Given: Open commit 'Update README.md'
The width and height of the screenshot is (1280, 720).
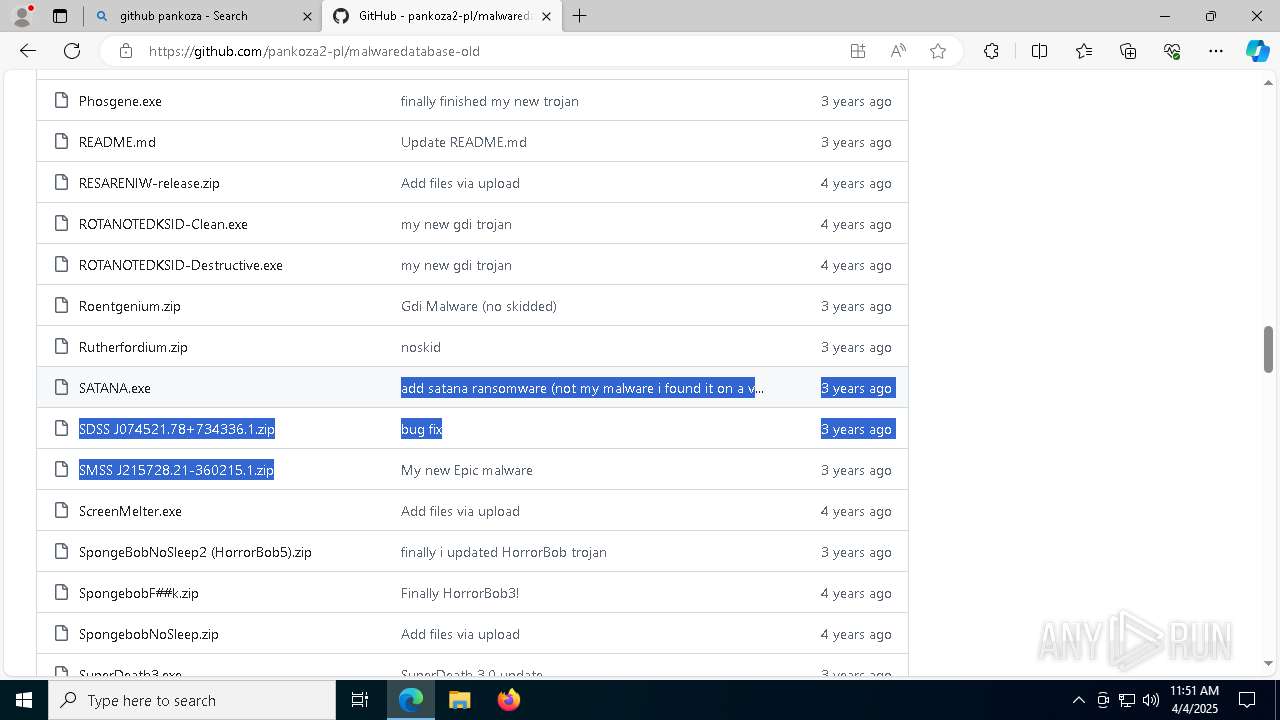Looking at the screenshot, I should coord(464,142).
